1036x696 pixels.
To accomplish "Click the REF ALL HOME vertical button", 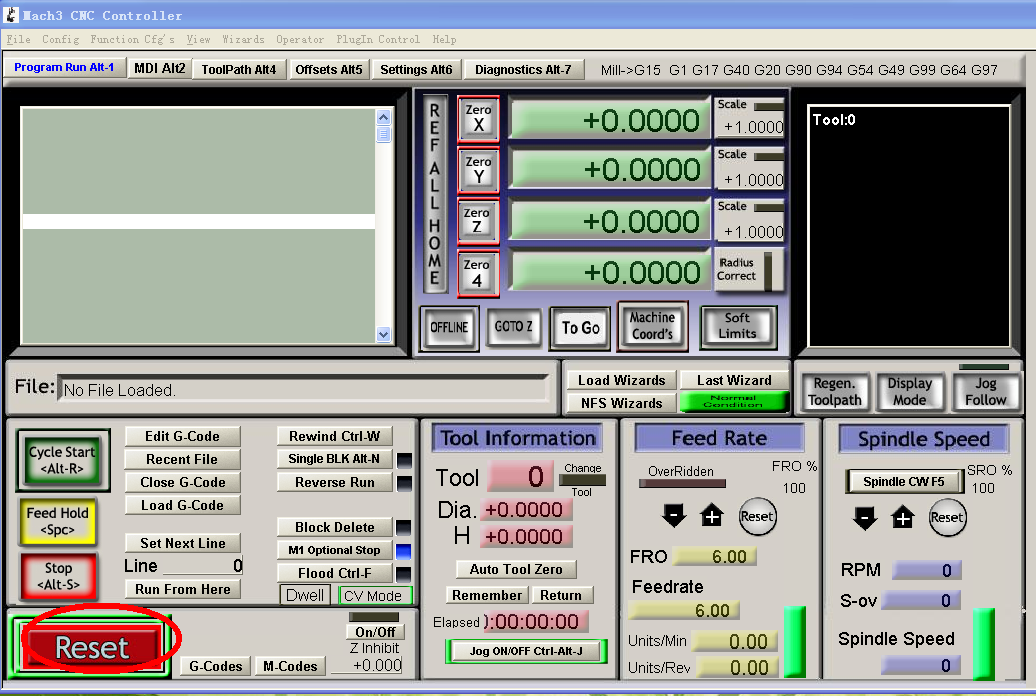I will 435,194.
